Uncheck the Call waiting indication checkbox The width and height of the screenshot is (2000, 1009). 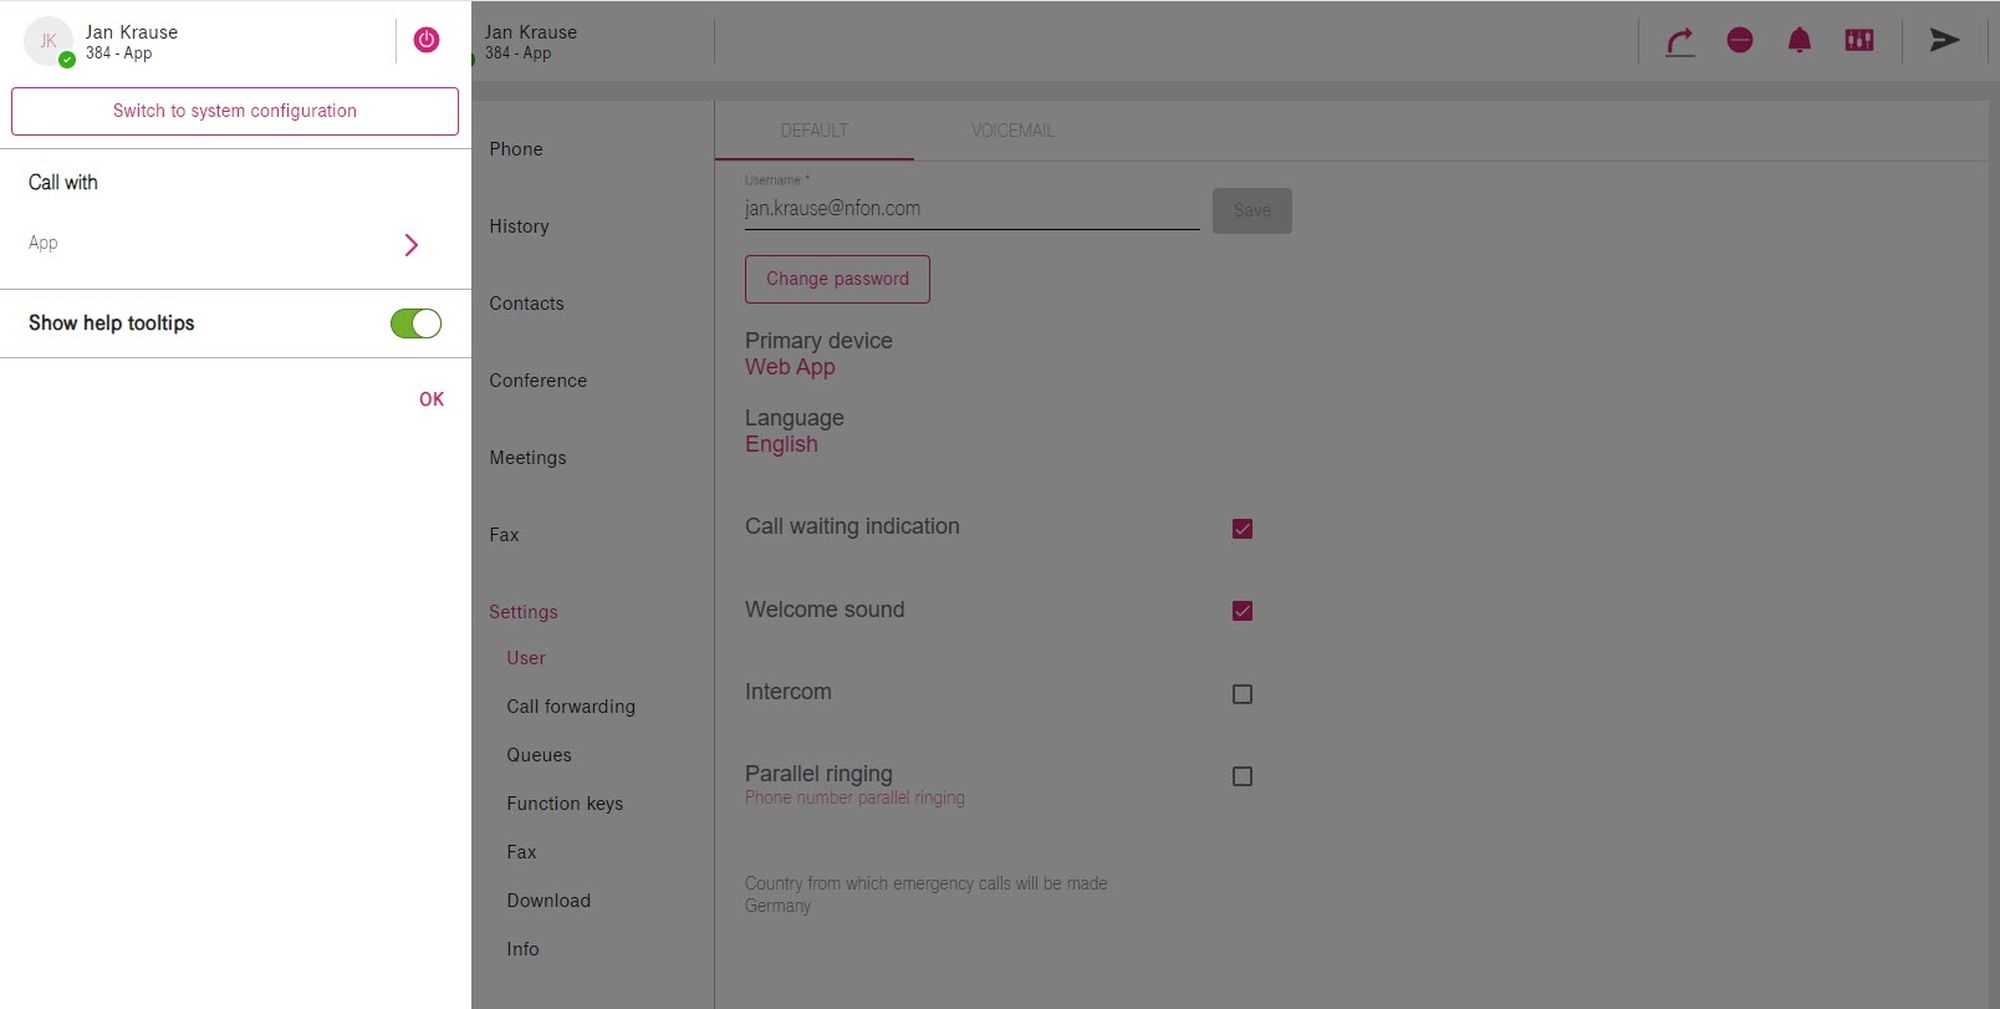[1242, 528]
